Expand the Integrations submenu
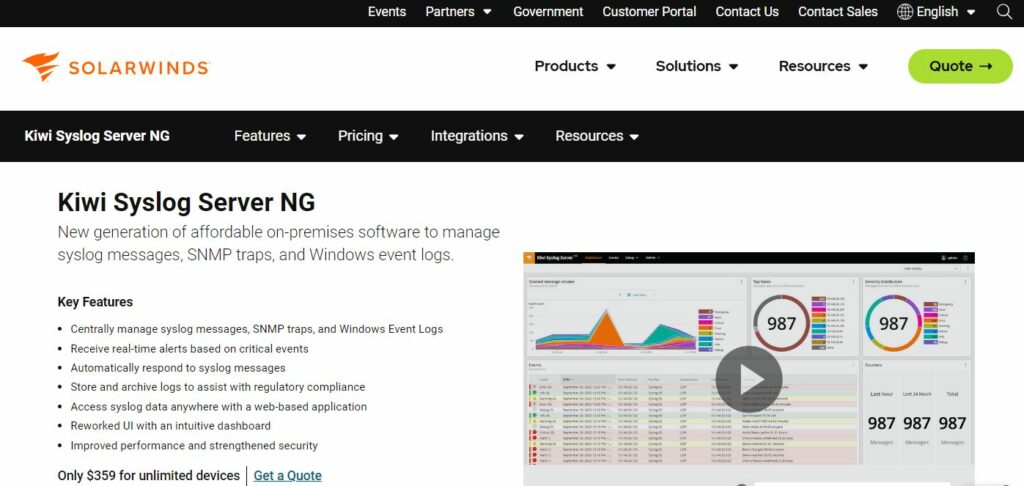 coord(477,136)
